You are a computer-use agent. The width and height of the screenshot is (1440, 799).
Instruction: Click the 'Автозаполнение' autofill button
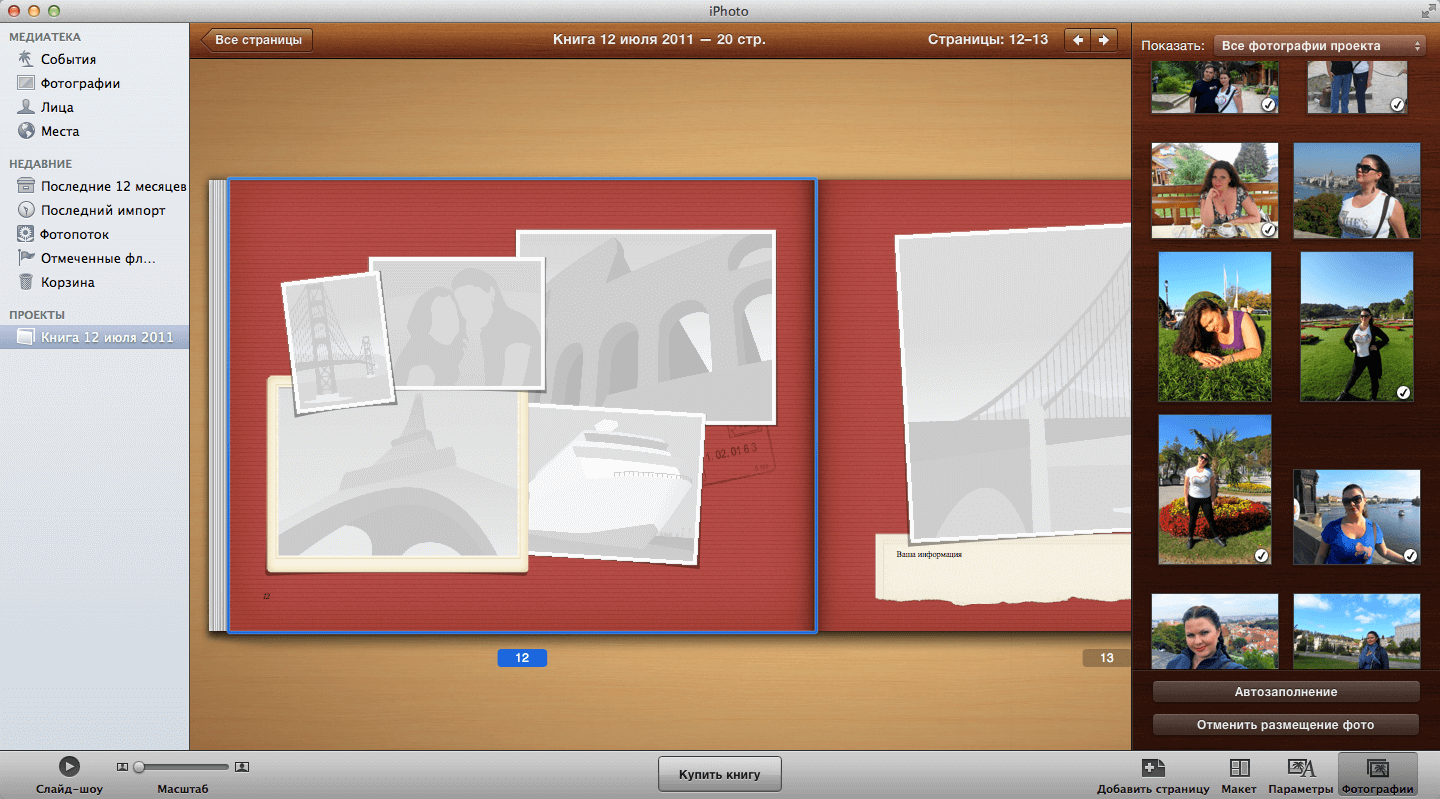(1285, 692)
